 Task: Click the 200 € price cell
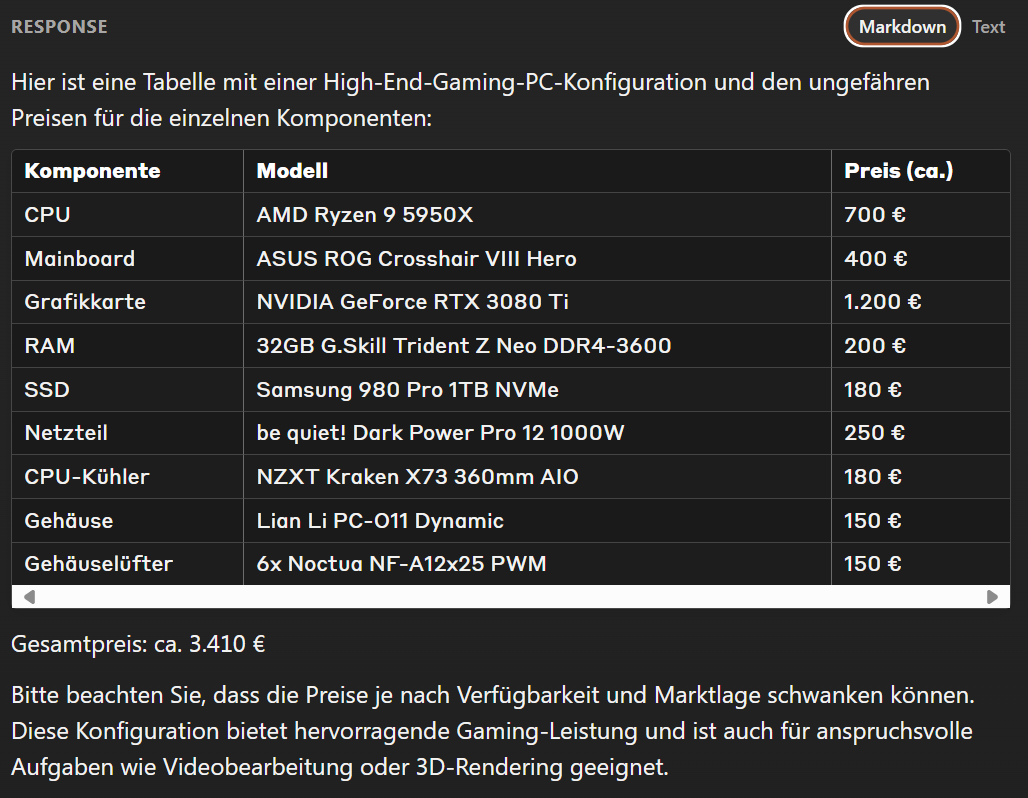click(920, 346)
